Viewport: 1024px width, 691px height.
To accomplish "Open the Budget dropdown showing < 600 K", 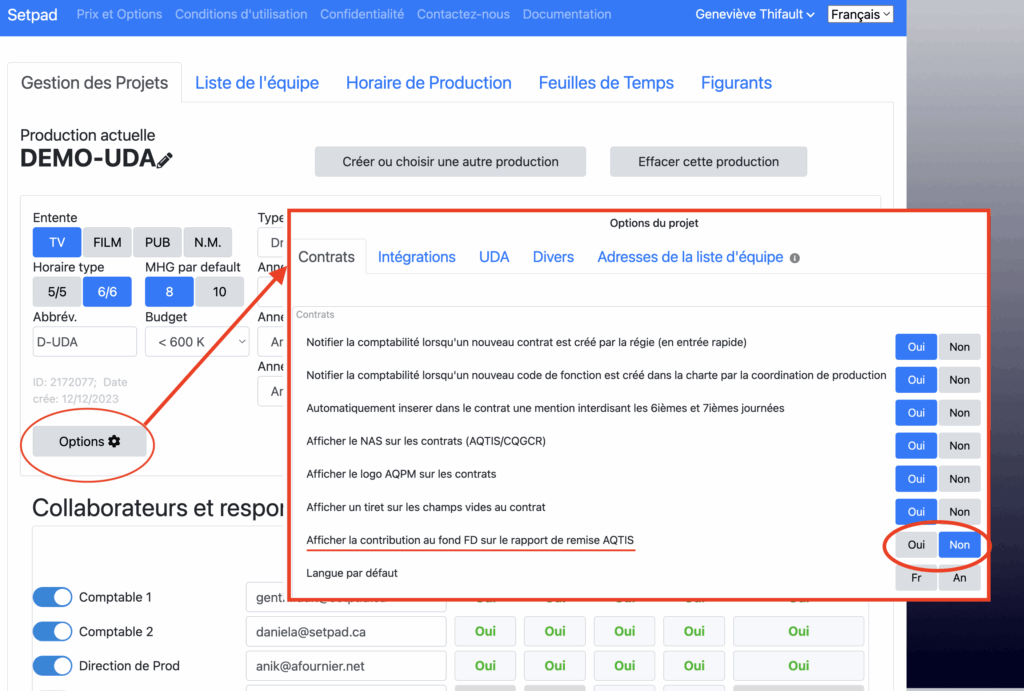I will (x=196, y=342).
